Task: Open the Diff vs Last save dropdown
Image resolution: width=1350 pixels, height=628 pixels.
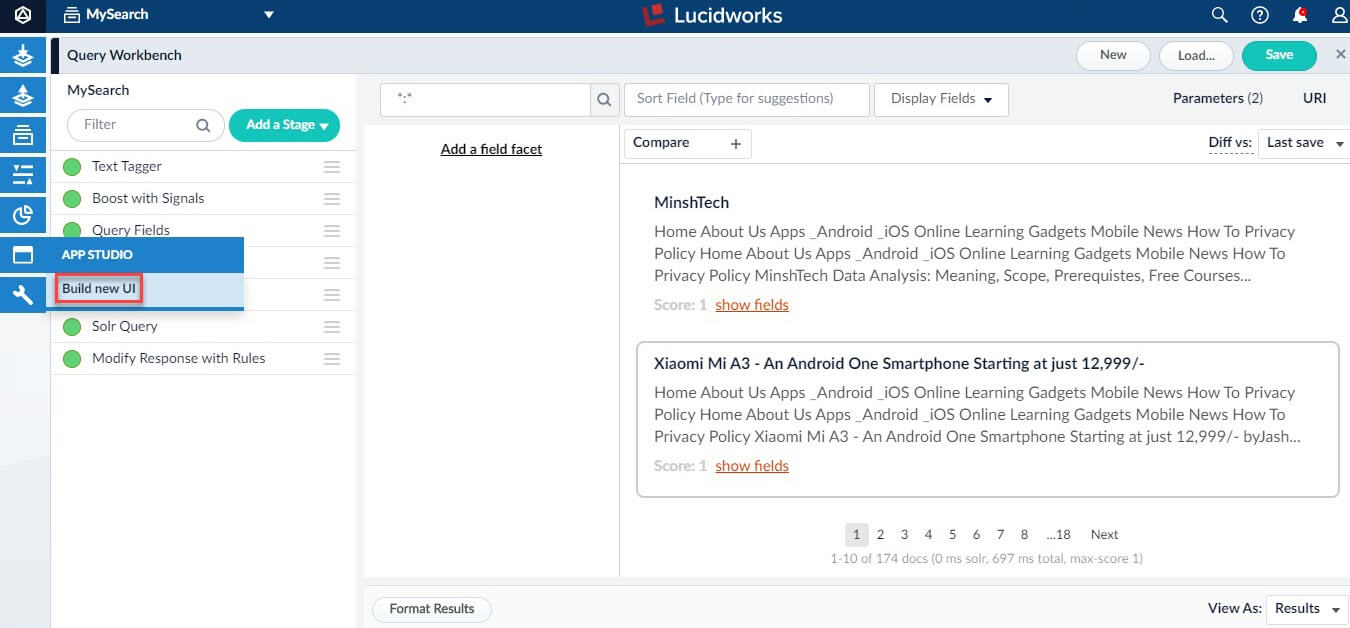Action: click(1303, 143)
